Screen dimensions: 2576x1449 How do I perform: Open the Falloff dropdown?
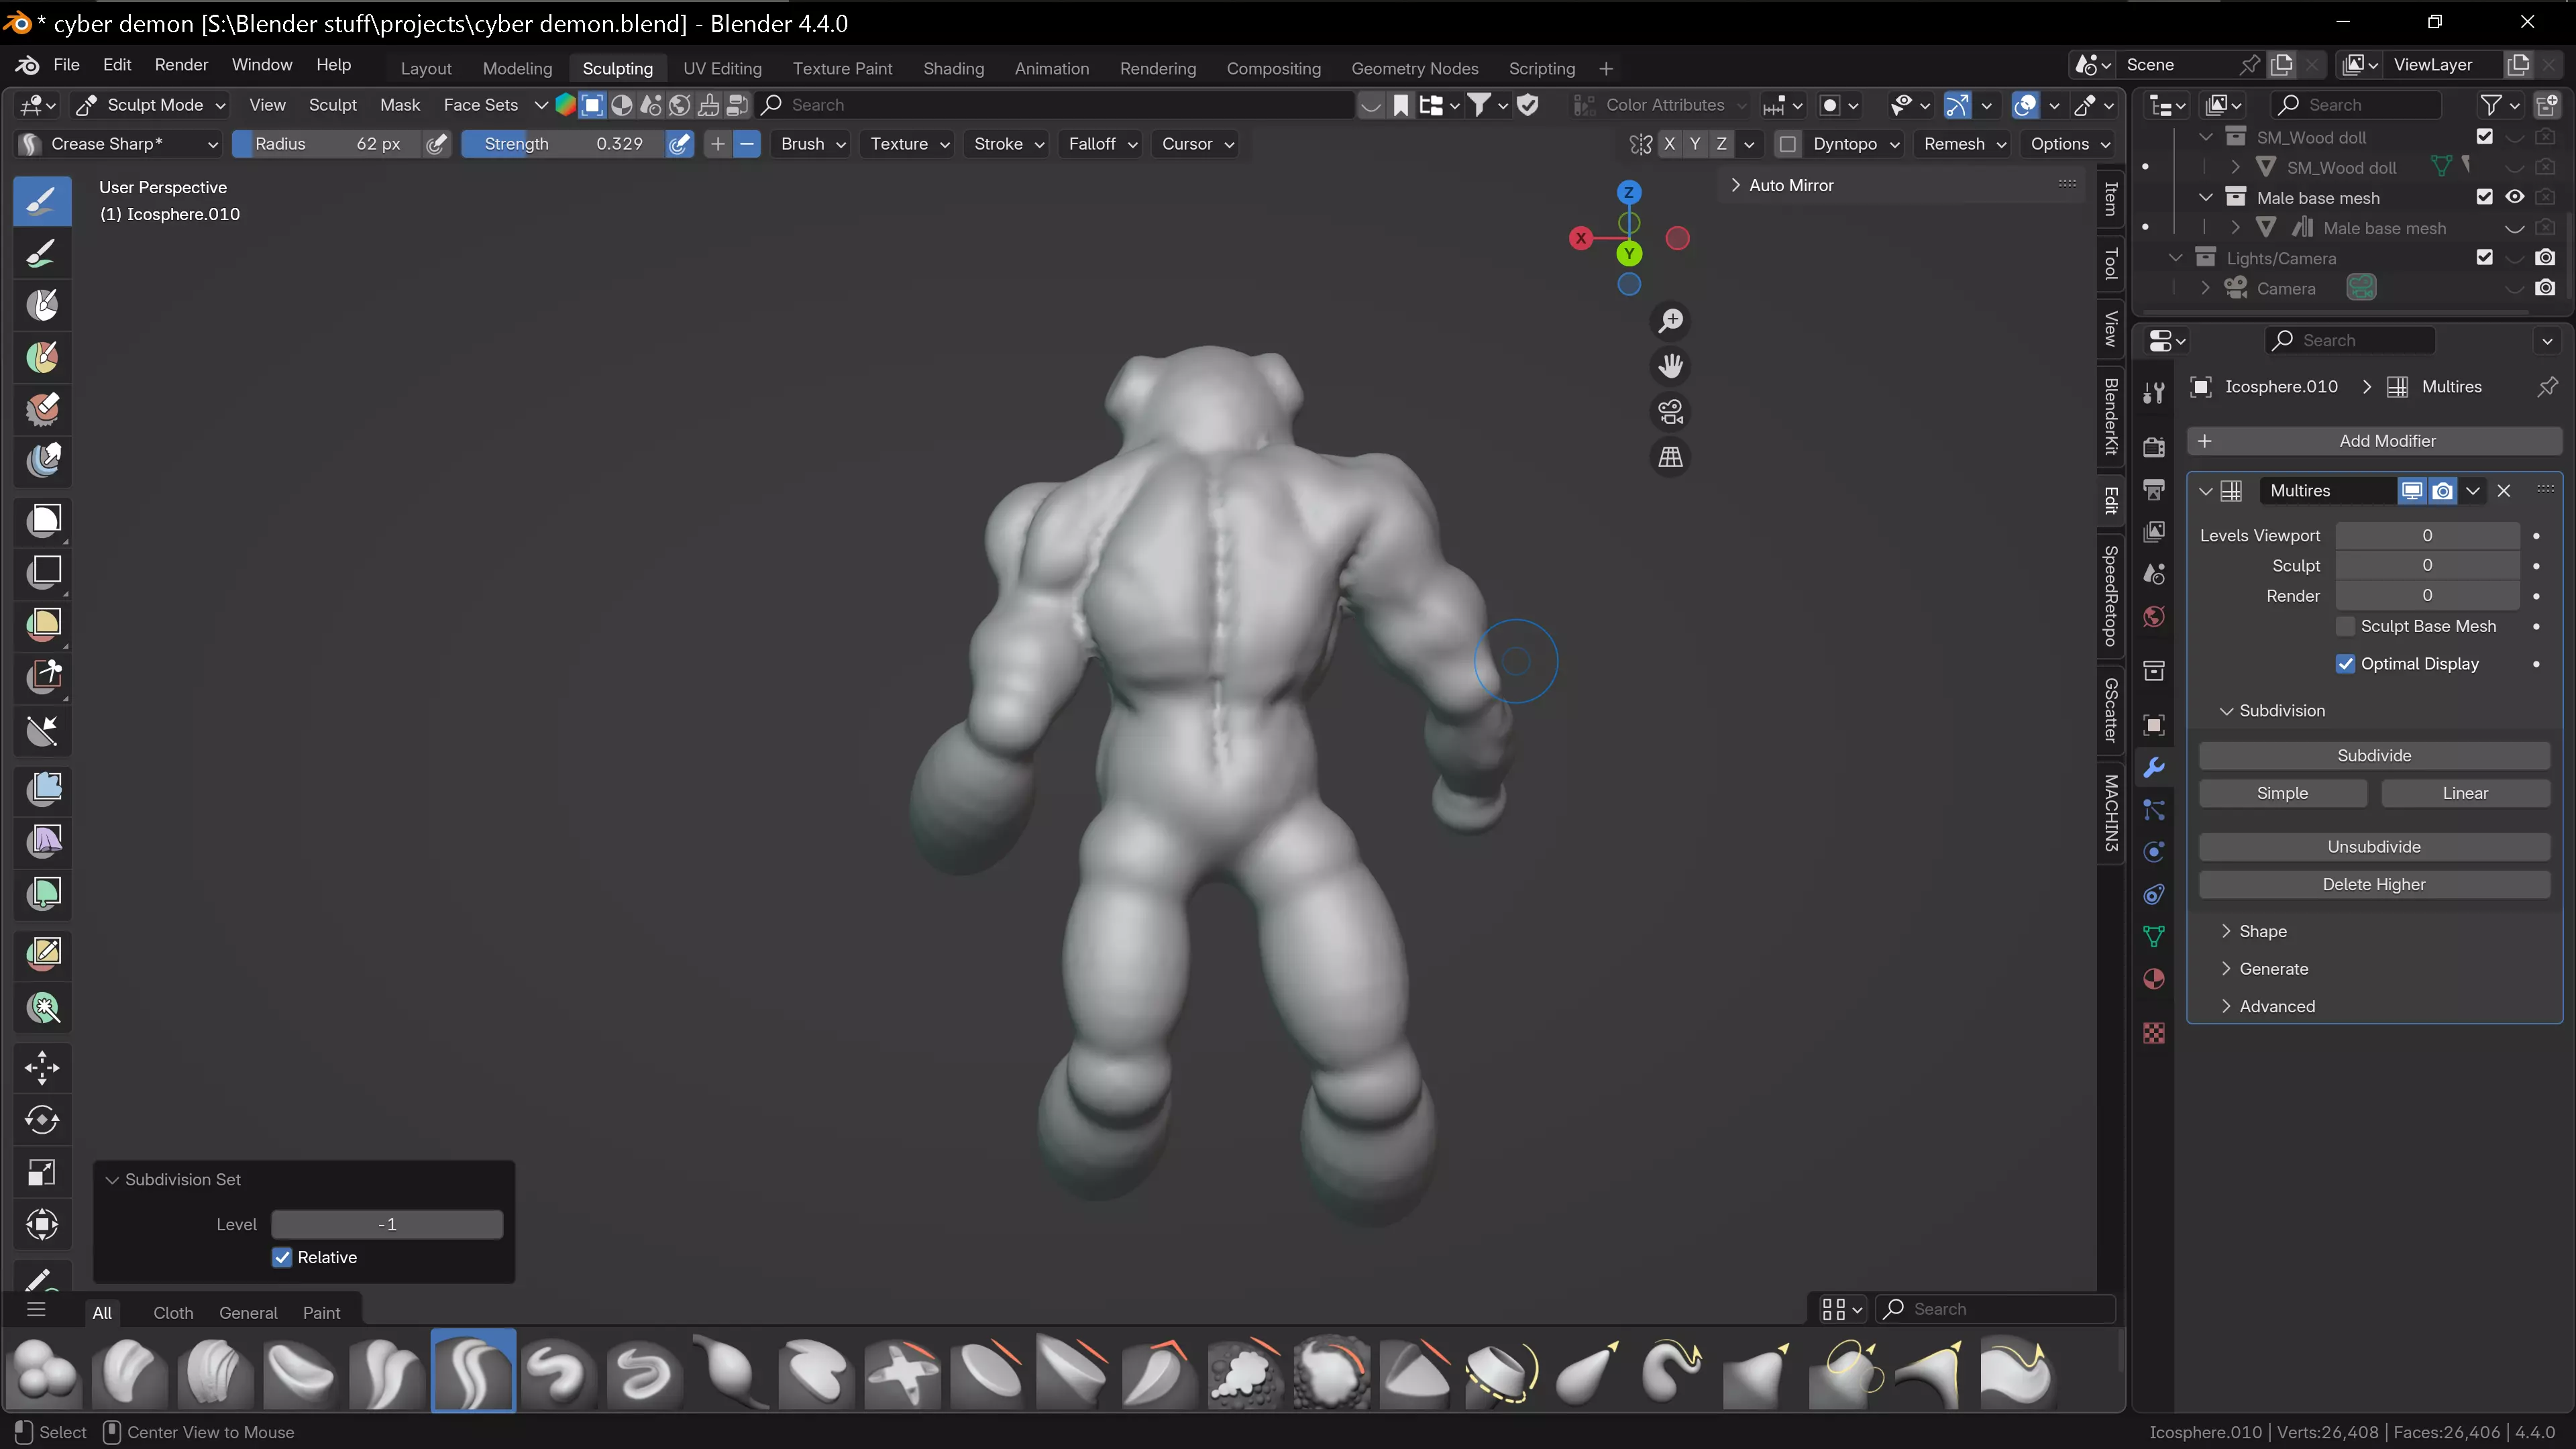pos(1102,144)
